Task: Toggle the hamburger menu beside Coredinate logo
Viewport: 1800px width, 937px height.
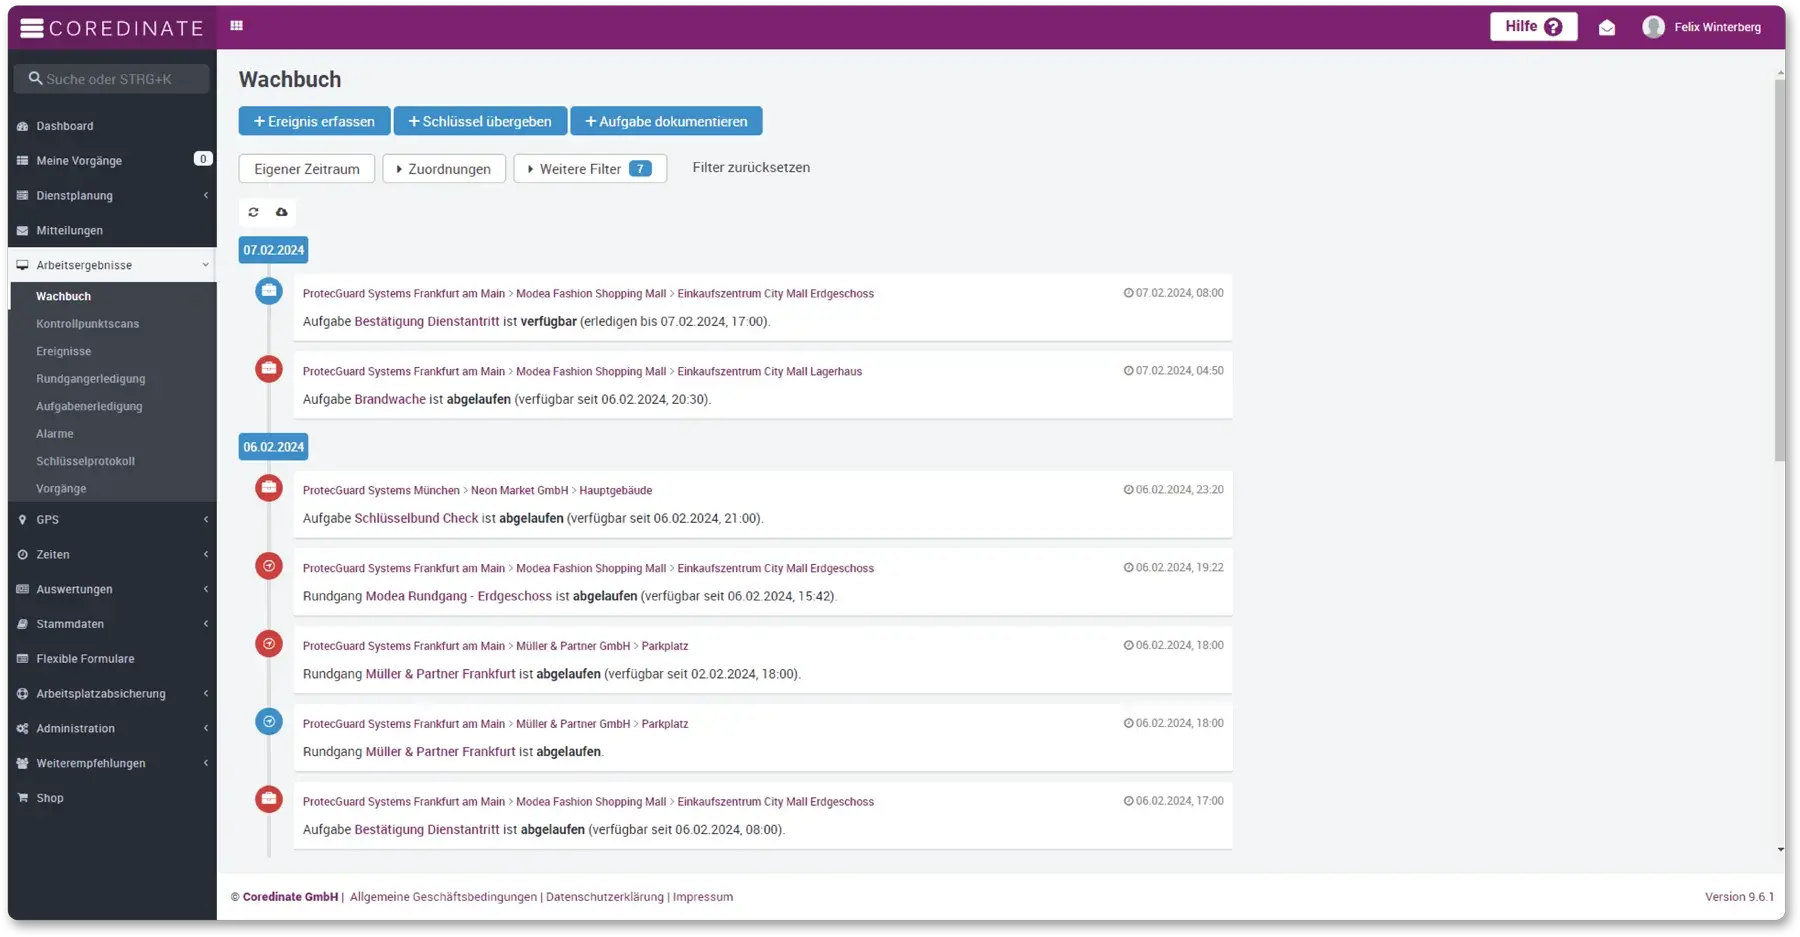Action: 32,28
